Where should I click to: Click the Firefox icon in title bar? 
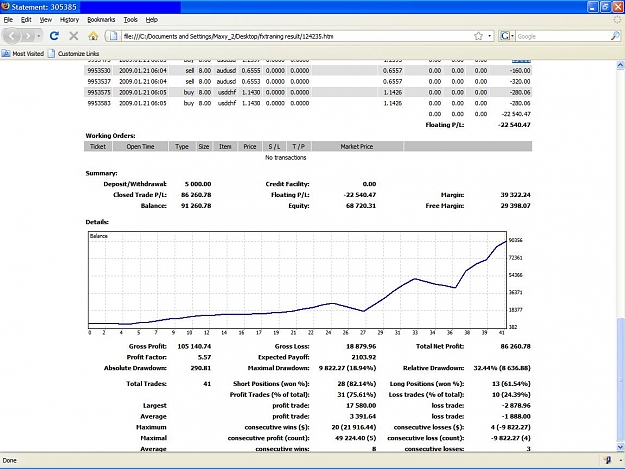[x=6, y=6]
